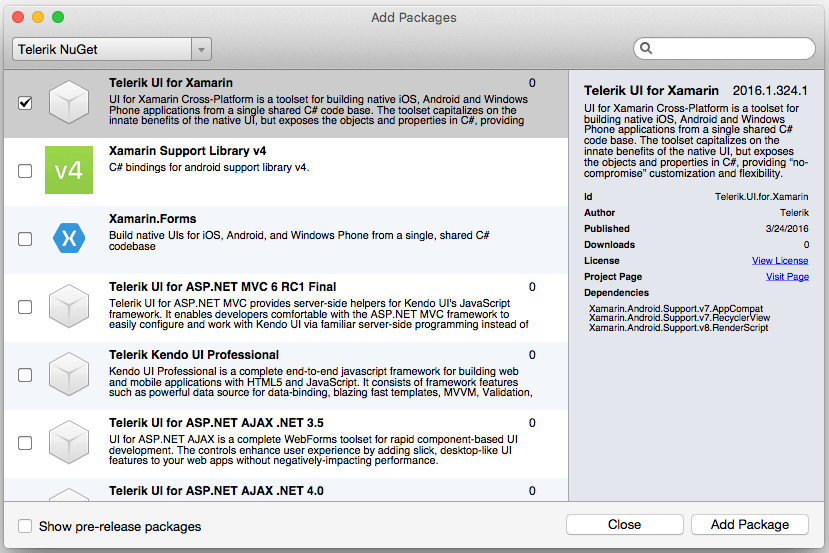Click the Published date 3/24/2016

(x=787, y=228)
